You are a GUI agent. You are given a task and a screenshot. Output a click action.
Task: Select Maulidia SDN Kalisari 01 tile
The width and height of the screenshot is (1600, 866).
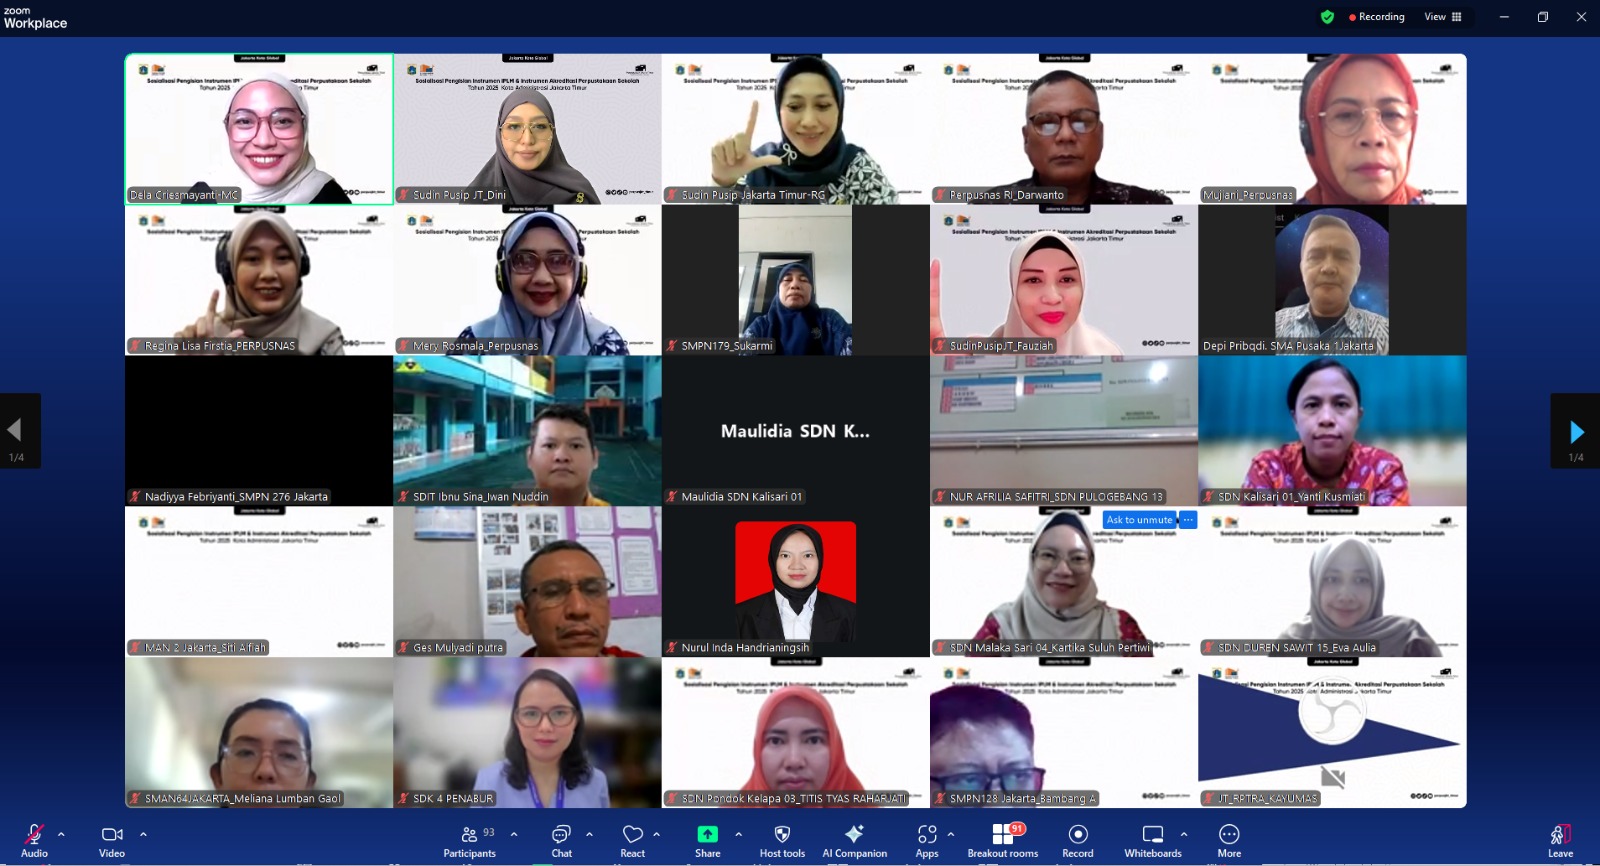pyautogui.click(x=795, y=431)
